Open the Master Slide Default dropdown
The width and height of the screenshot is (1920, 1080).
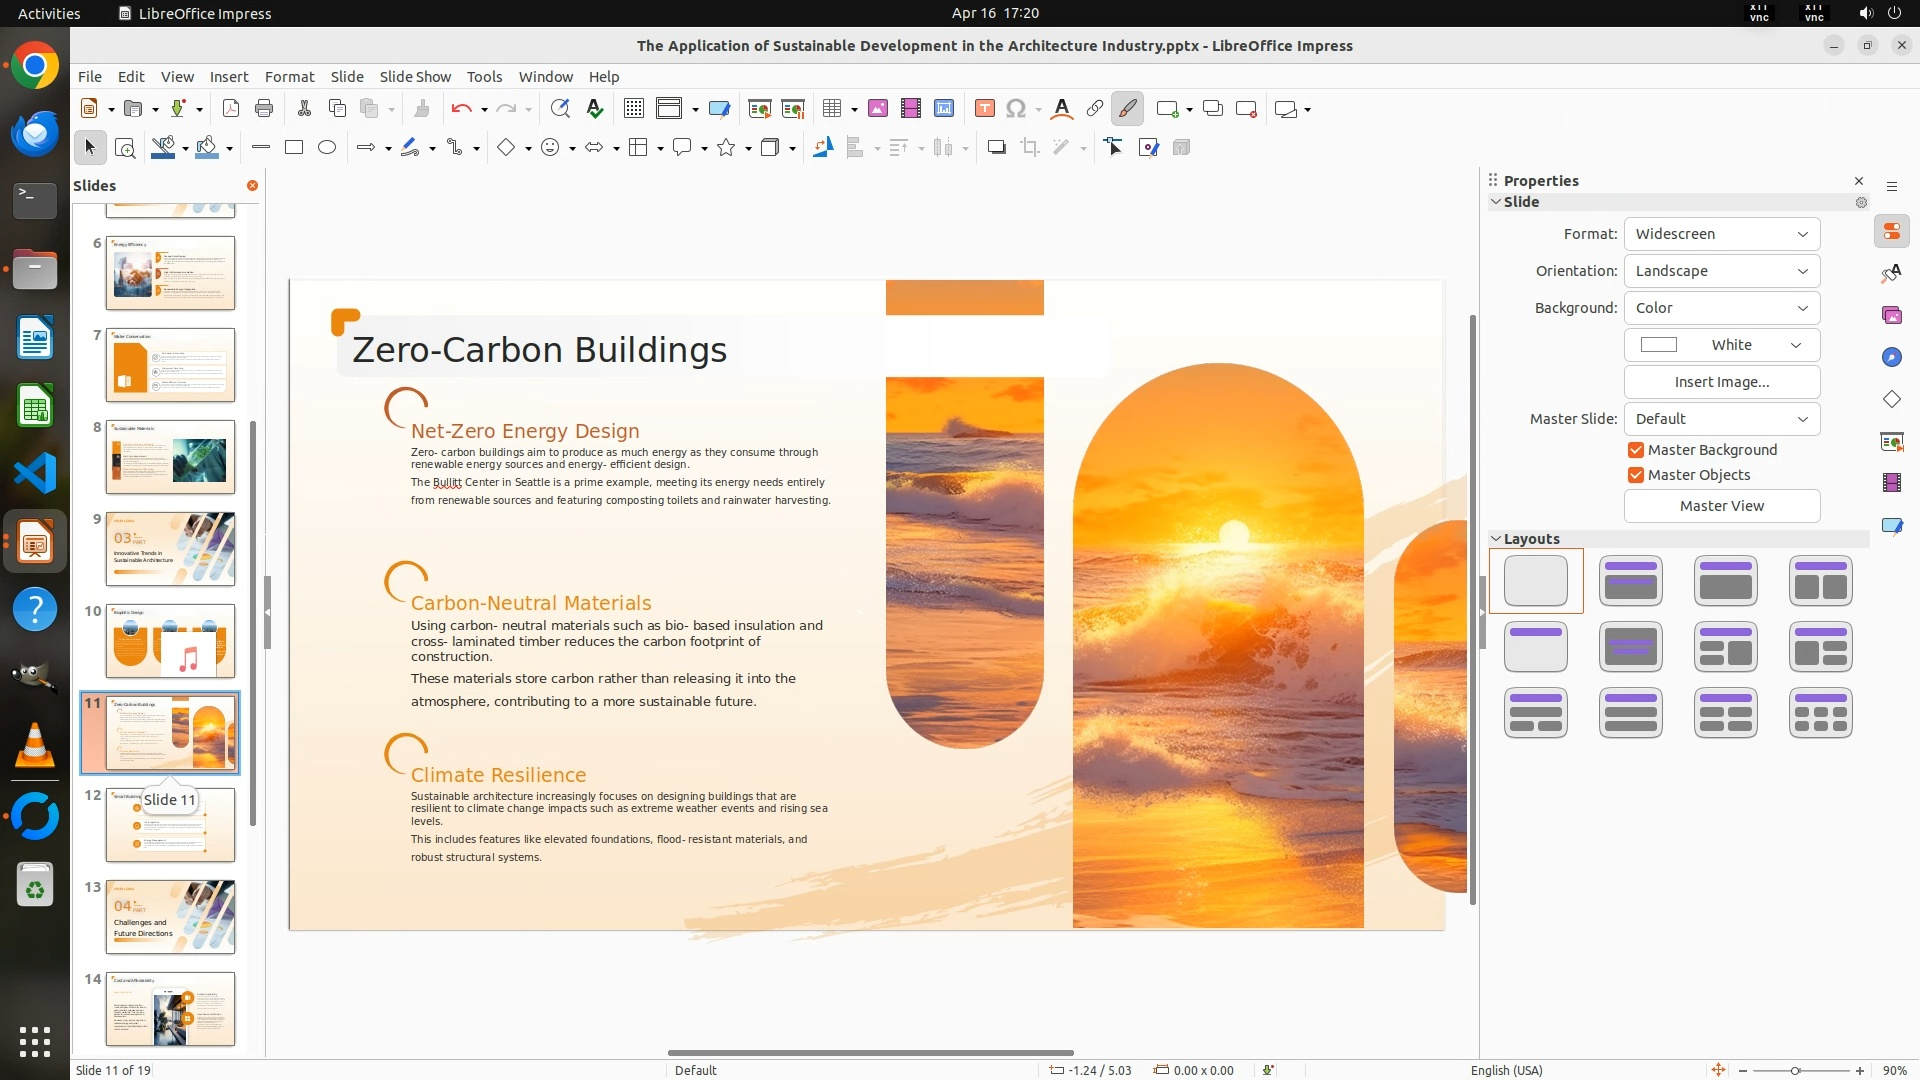(x=1721, y=419)
